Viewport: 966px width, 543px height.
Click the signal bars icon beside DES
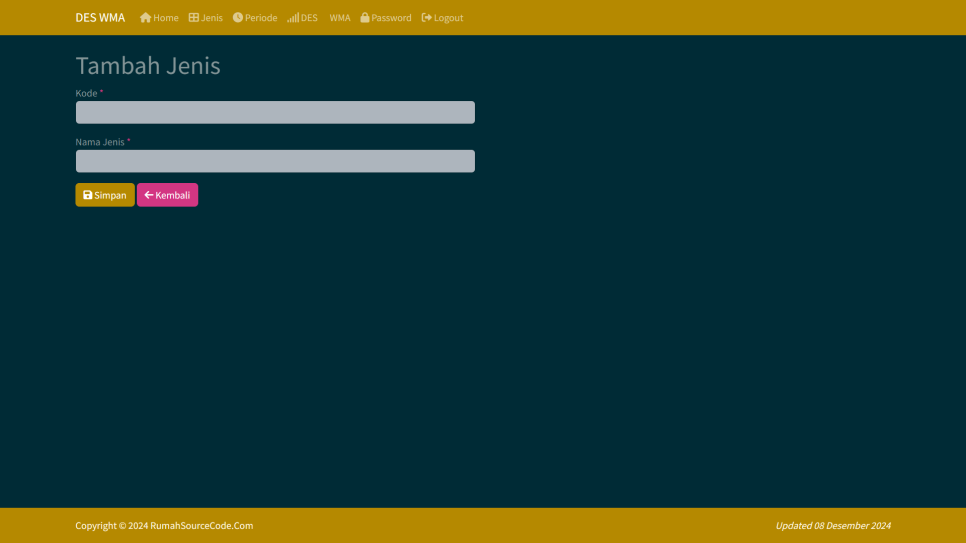293,18
